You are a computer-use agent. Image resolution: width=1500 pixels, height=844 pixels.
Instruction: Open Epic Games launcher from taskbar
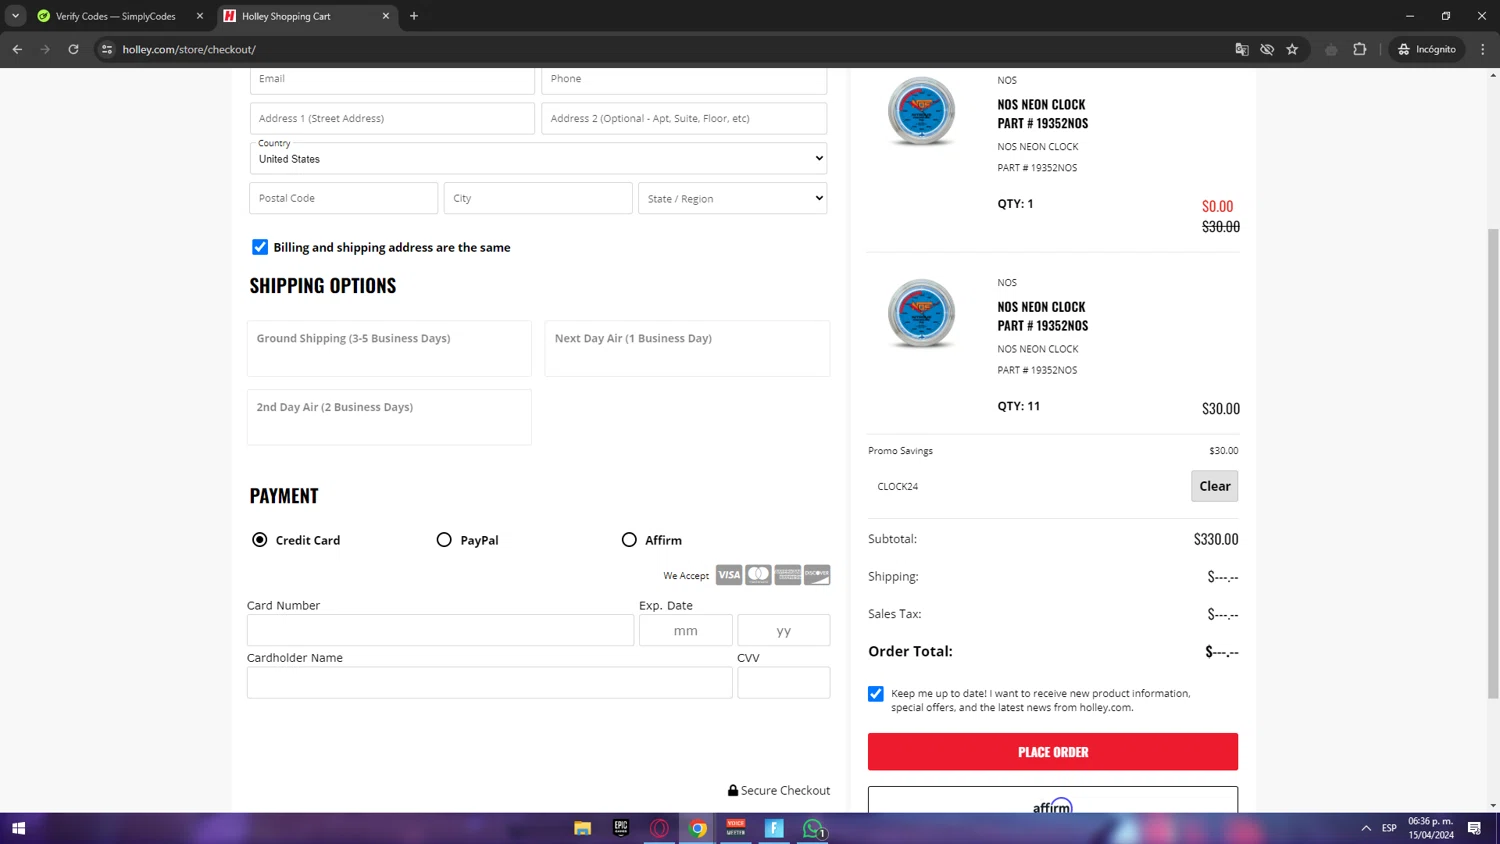621,828
